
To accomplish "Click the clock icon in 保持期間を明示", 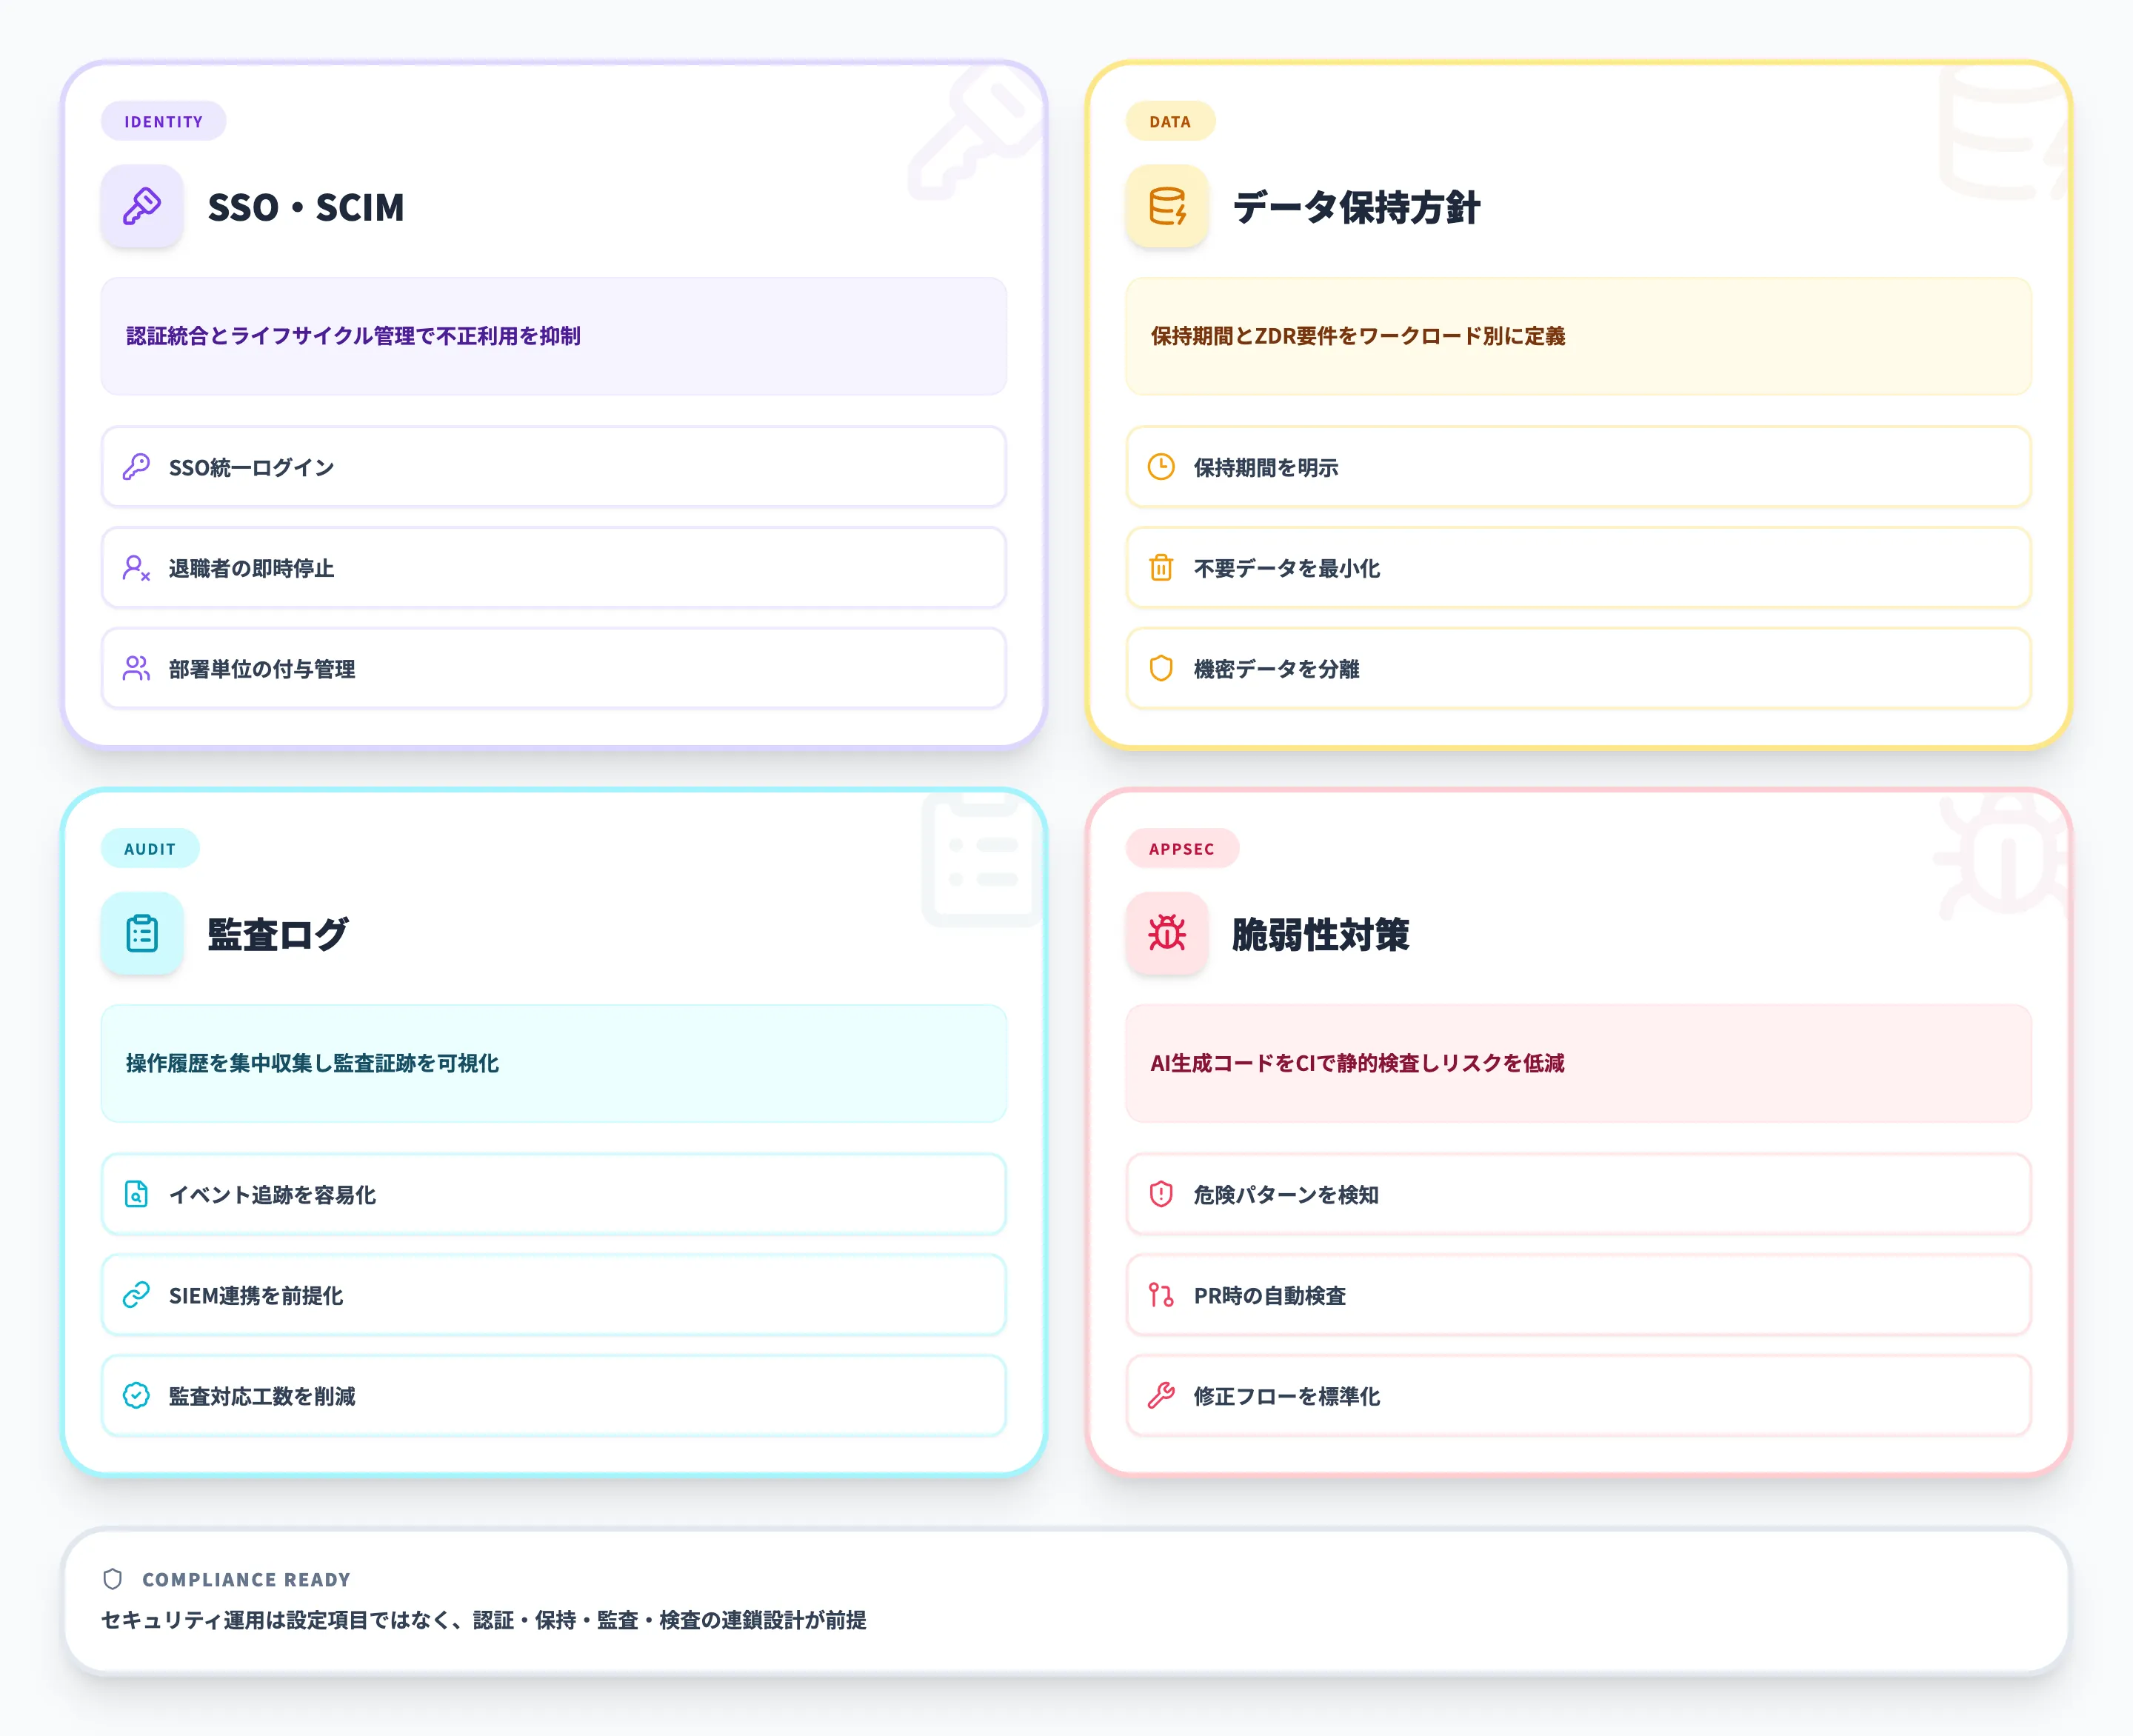I will (1160, 467).
